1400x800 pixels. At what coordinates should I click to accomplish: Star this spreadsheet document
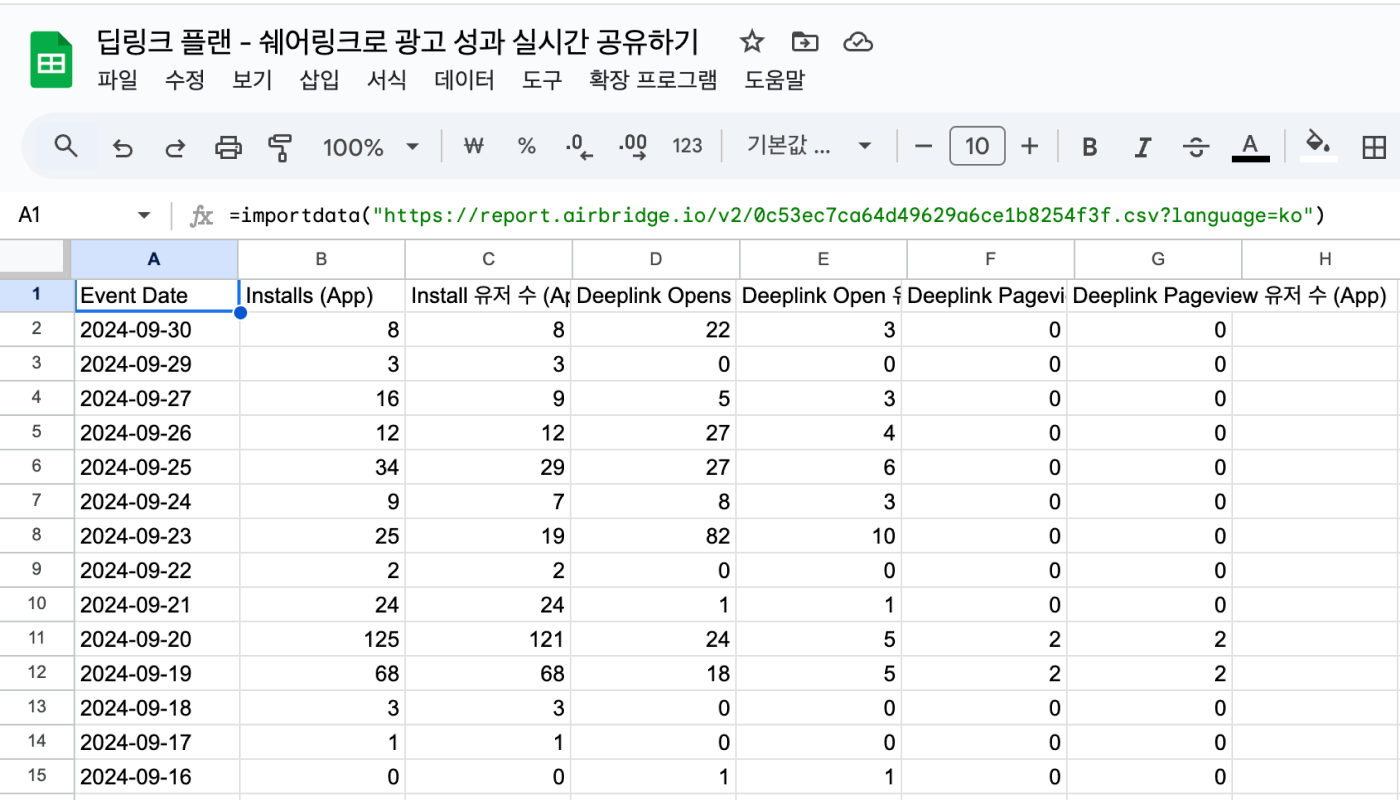[752, 42]
